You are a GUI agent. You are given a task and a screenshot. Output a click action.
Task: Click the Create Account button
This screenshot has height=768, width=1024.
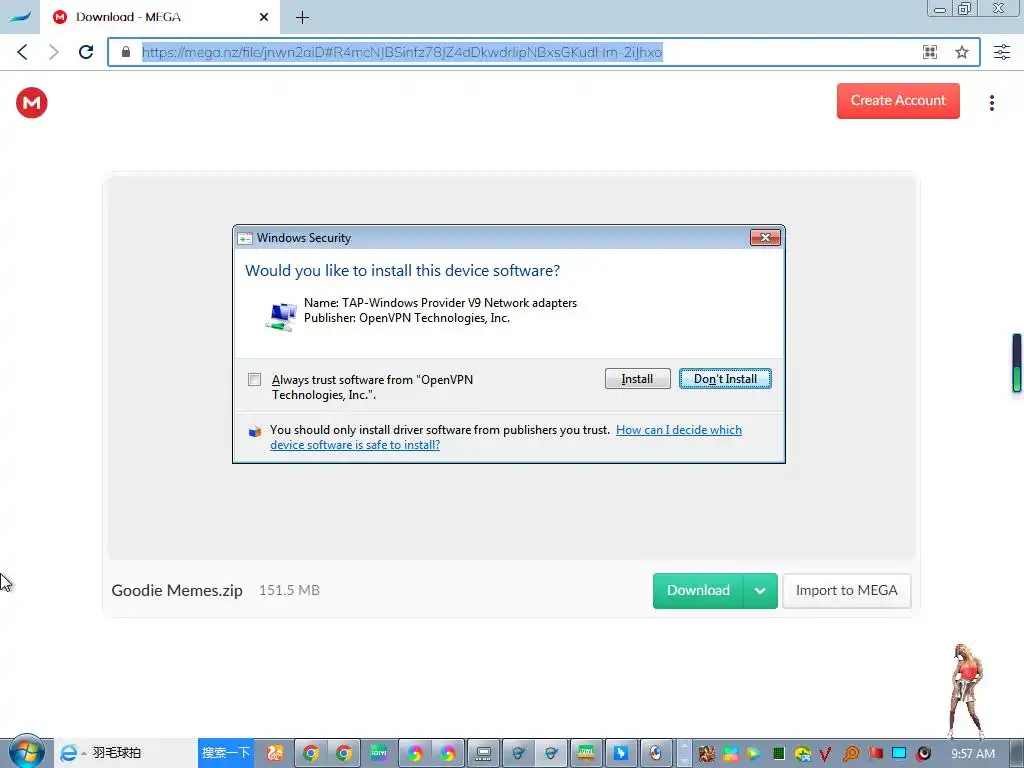pyautogui.click(x=898, y=101)
